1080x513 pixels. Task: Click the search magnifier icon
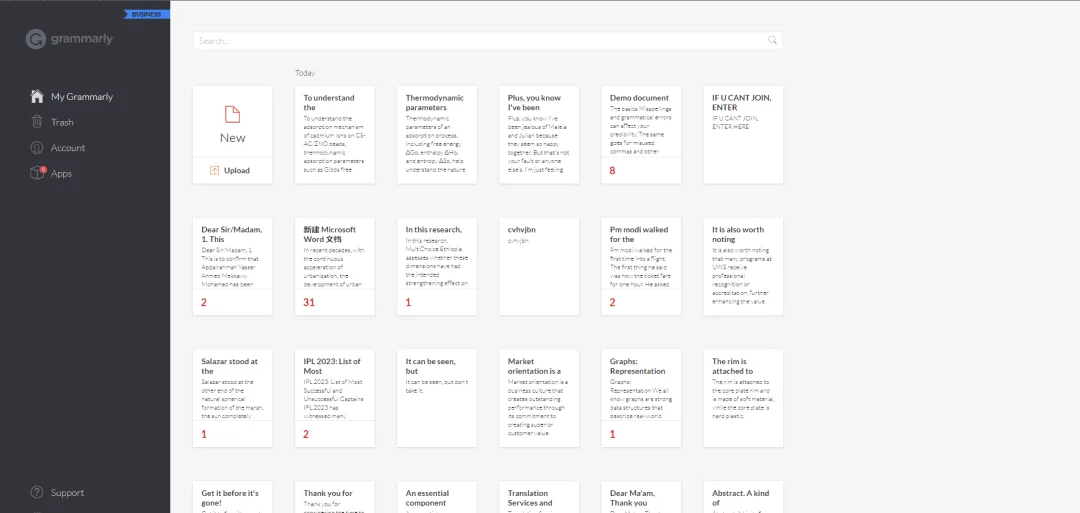[773, 41]
